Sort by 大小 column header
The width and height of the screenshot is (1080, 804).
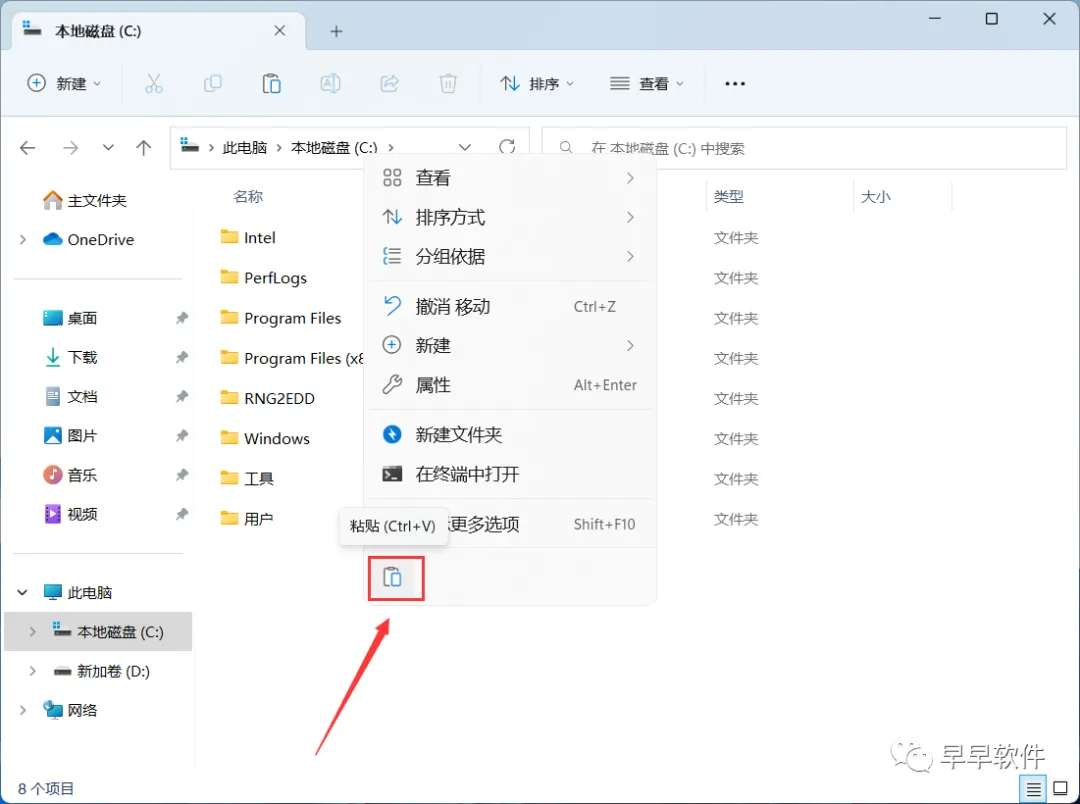[x=875, y=196]
